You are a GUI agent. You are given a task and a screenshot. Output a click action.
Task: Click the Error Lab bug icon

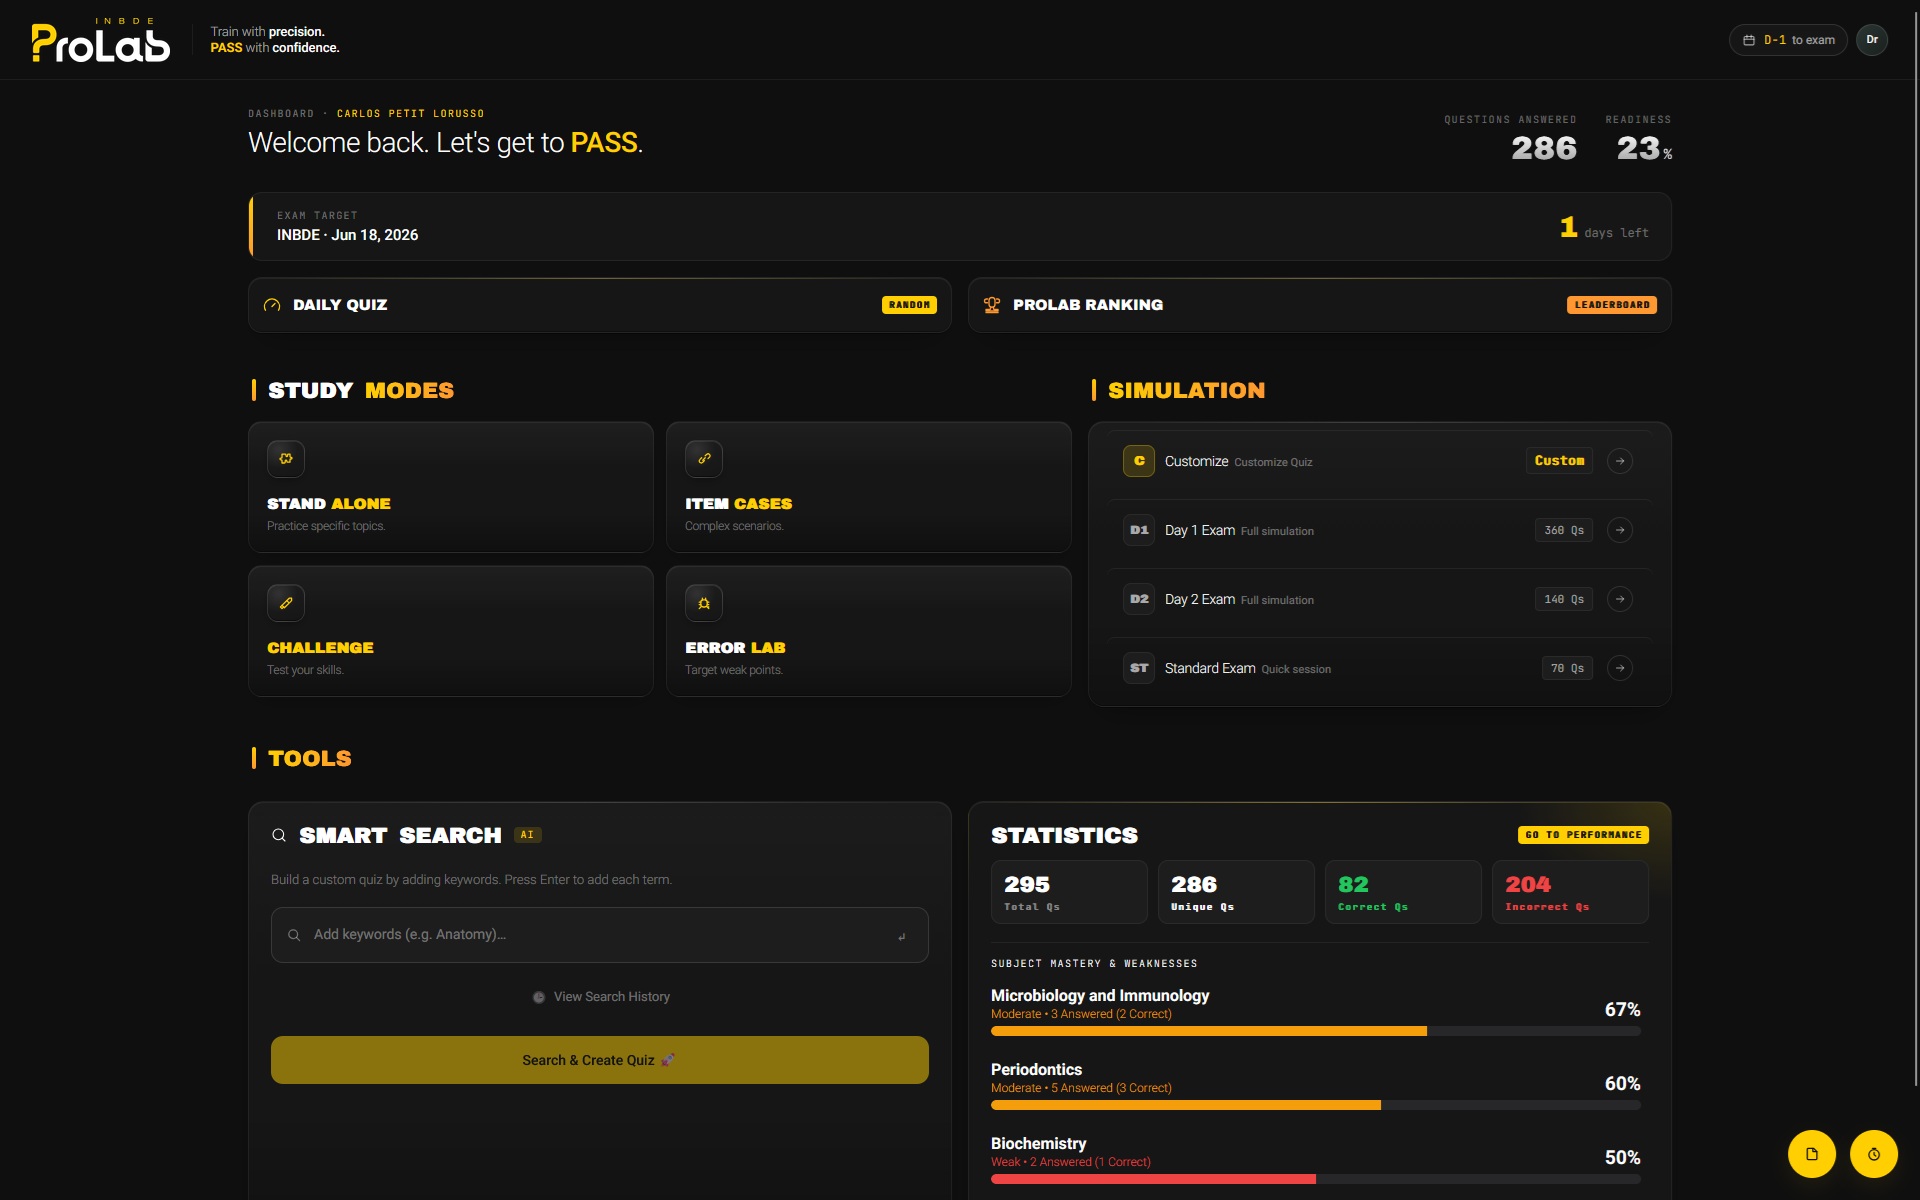[704, 603]
